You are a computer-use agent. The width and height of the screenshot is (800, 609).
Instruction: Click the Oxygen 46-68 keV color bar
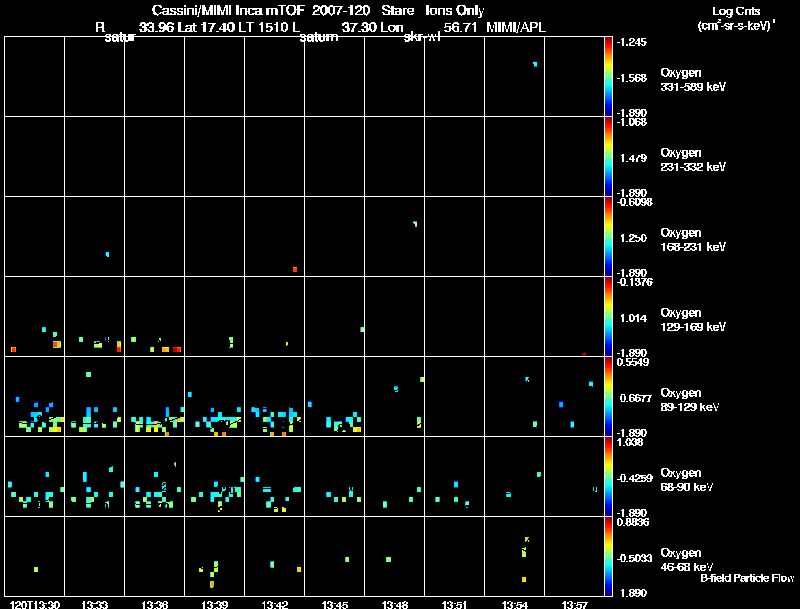click(x=610, y=557)
